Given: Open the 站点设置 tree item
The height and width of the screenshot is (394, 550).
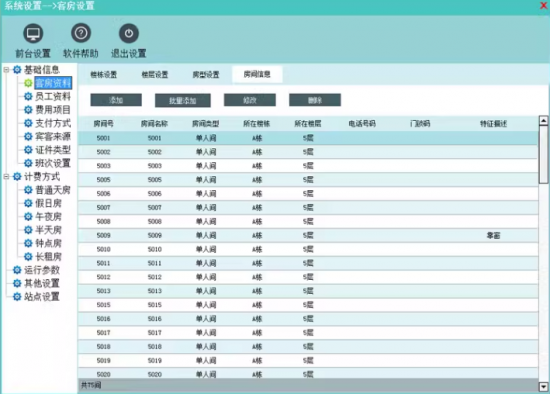Looking at the screenshot, I should click(x=42, y=296).
